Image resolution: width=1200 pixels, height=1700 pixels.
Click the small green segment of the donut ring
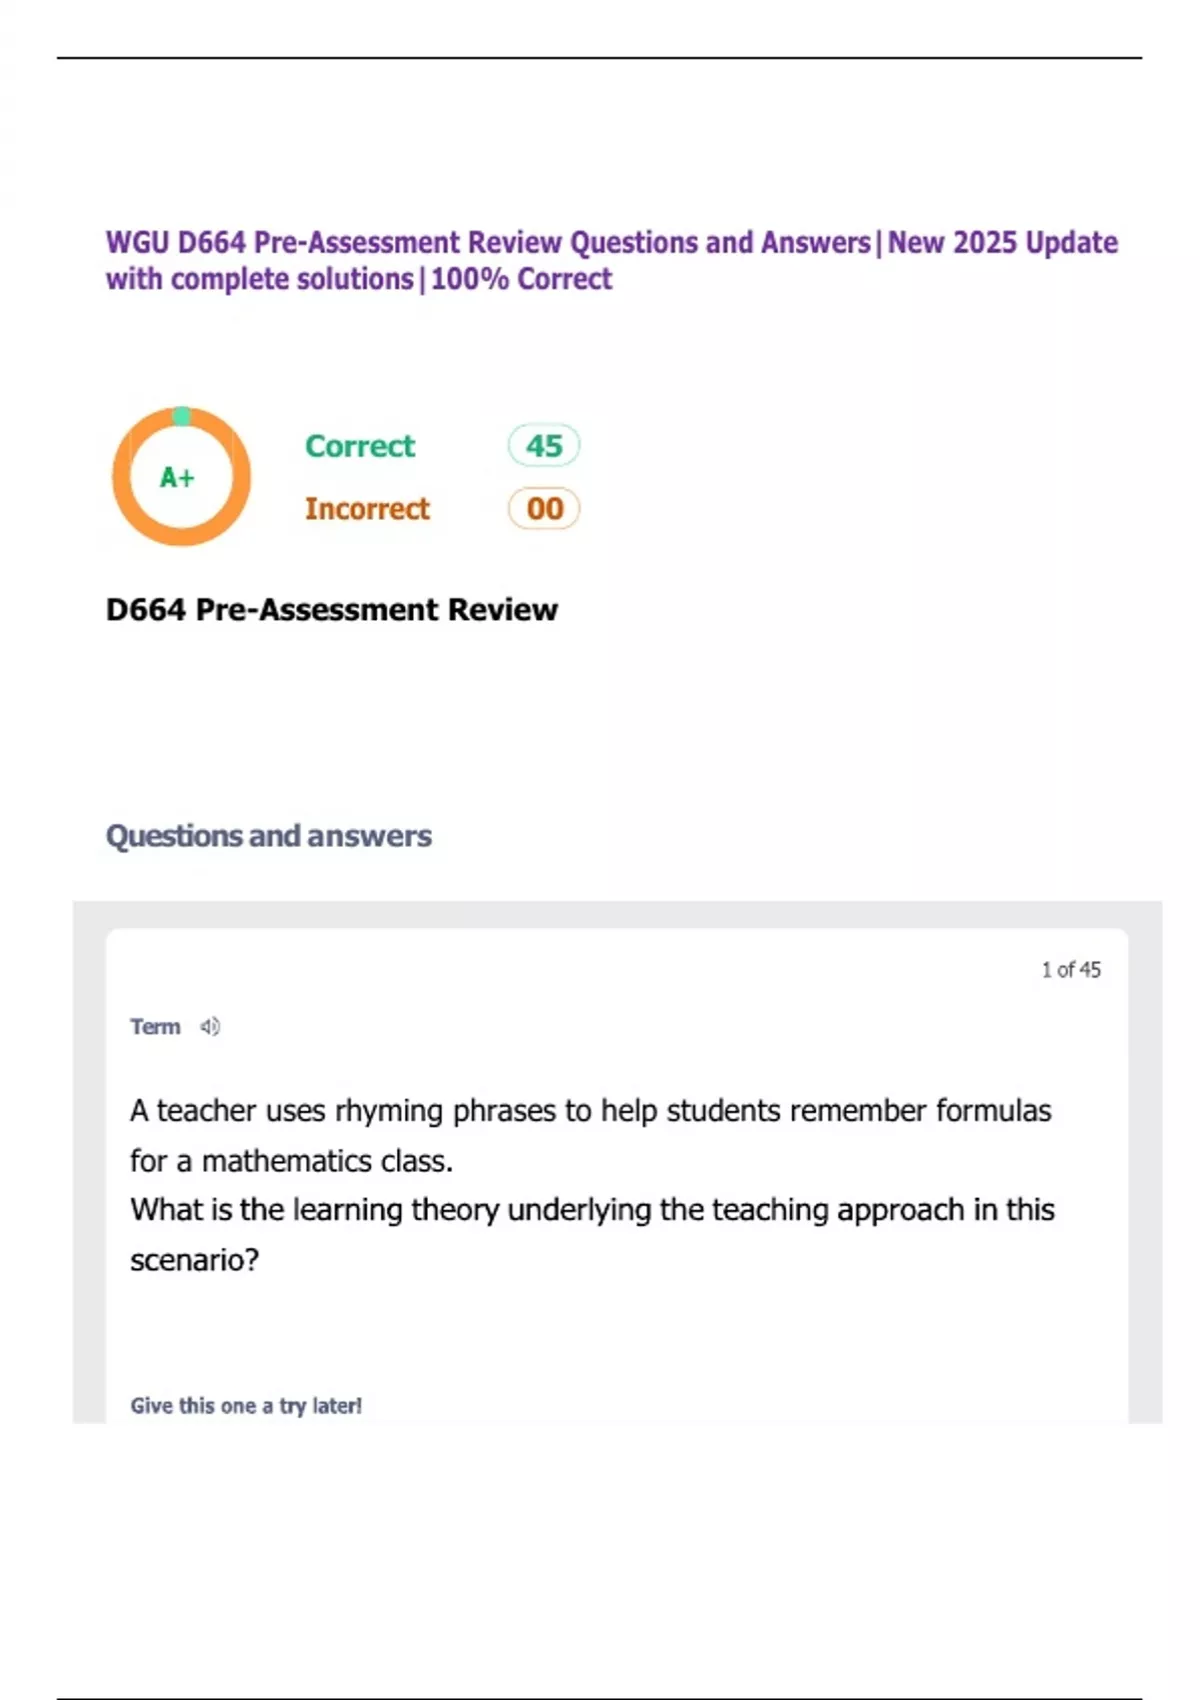[181, 416]
